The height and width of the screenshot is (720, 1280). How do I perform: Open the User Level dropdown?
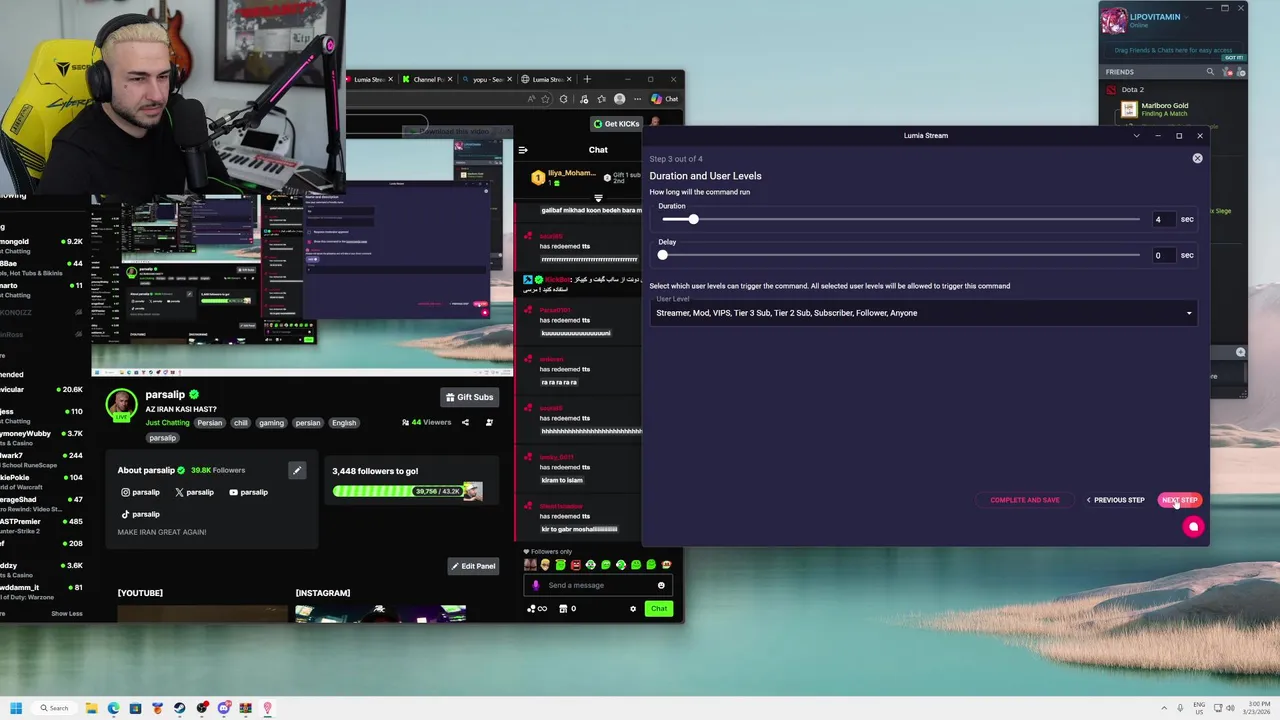pyautogui.click(x=923, y=312)
